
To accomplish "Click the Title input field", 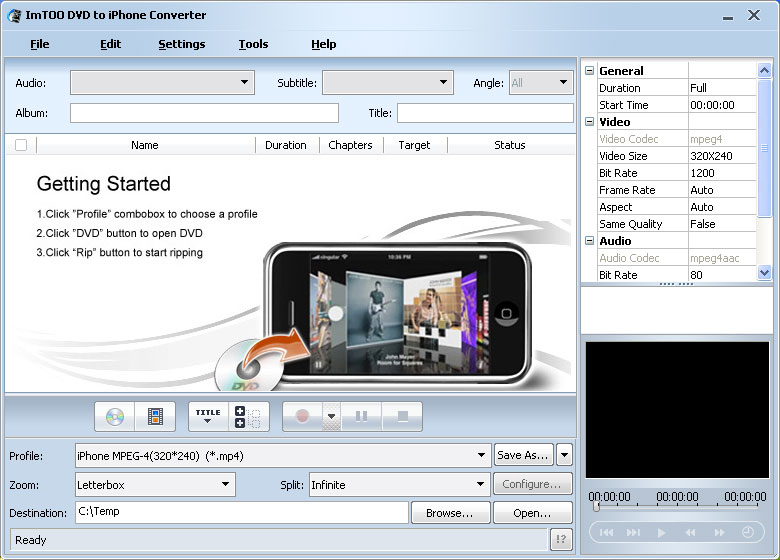I will (x=485, y=113).
